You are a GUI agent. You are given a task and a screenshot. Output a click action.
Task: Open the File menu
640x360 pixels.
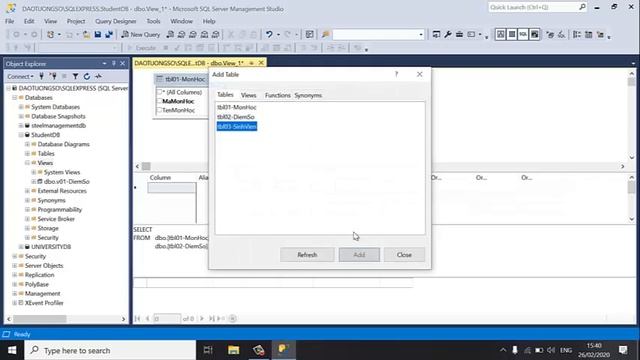point(9,21)
